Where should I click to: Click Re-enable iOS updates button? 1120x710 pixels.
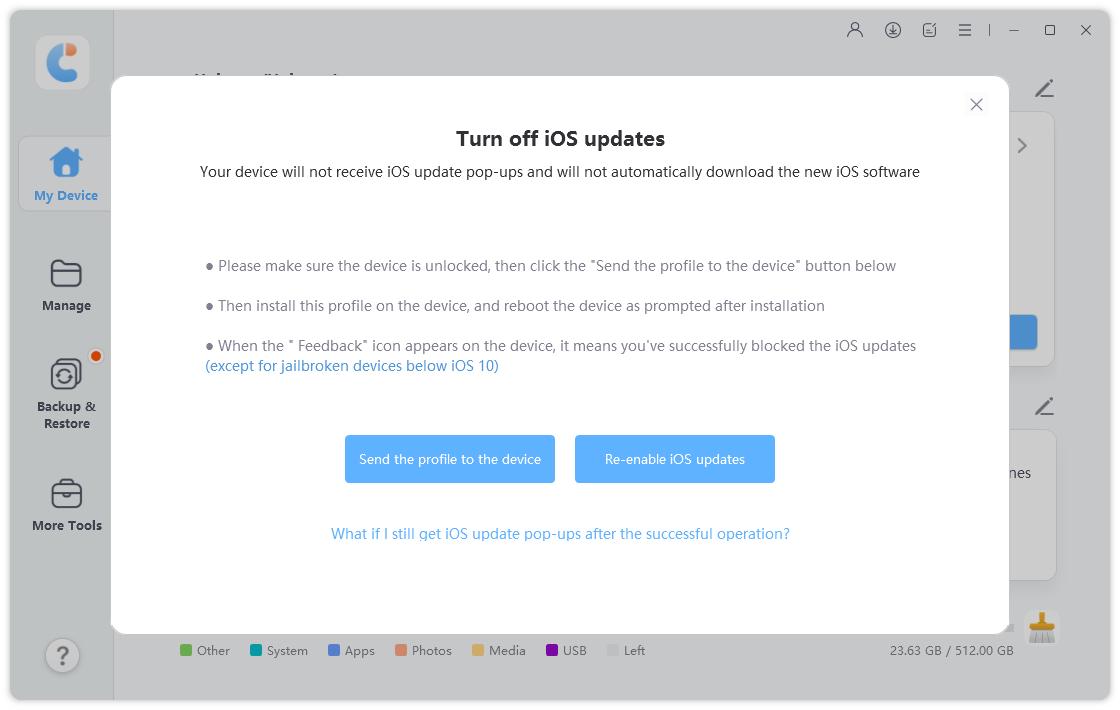pyautogui.click(x=675, y=459)
